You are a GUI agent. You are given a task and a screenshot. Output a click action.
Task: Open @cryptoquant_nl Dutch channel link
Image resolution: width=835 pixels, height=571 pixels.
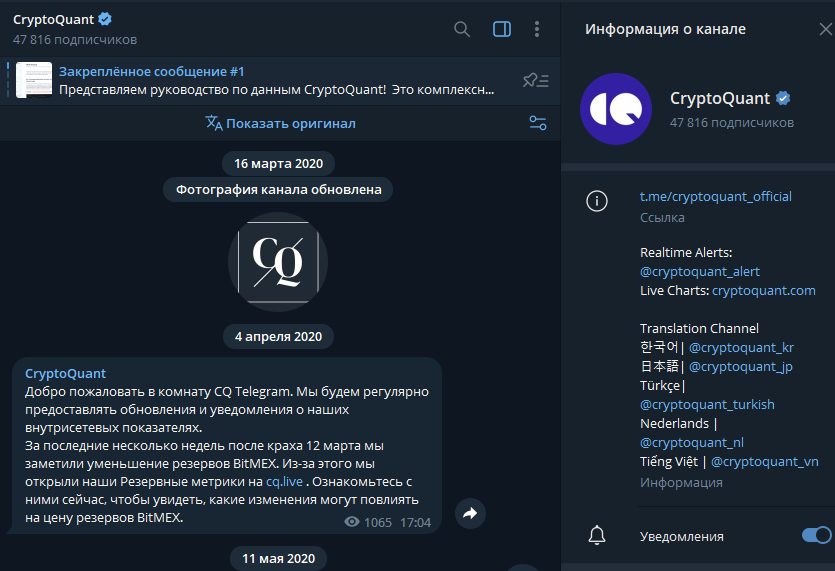(x=692, y=443)
